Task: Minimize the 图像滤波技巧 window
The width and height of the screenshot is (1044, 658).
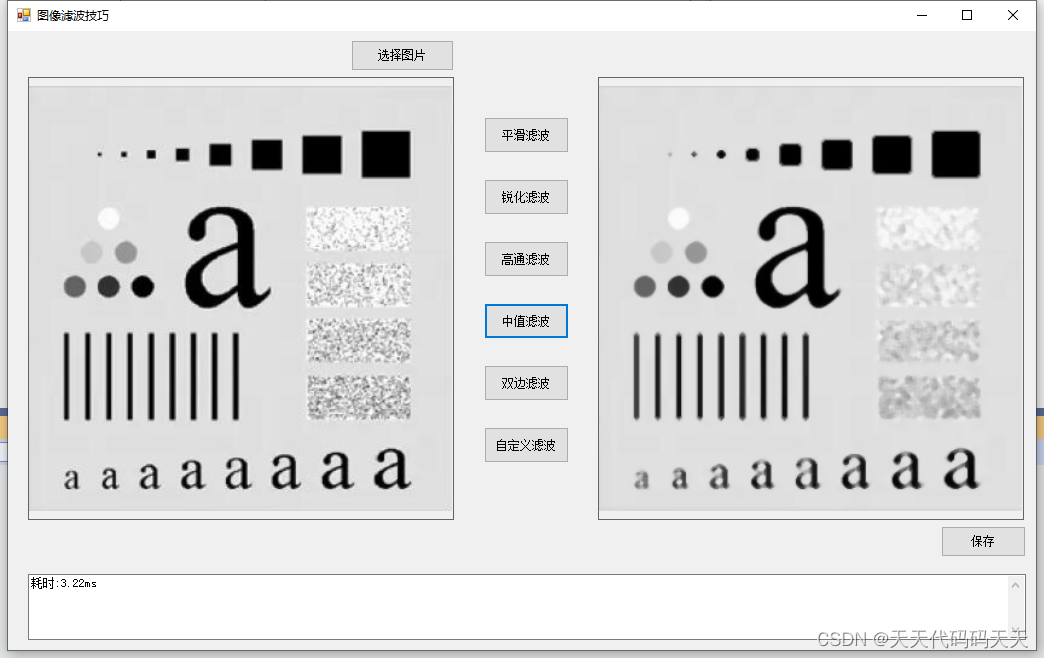Action: [x=922, y=15]
